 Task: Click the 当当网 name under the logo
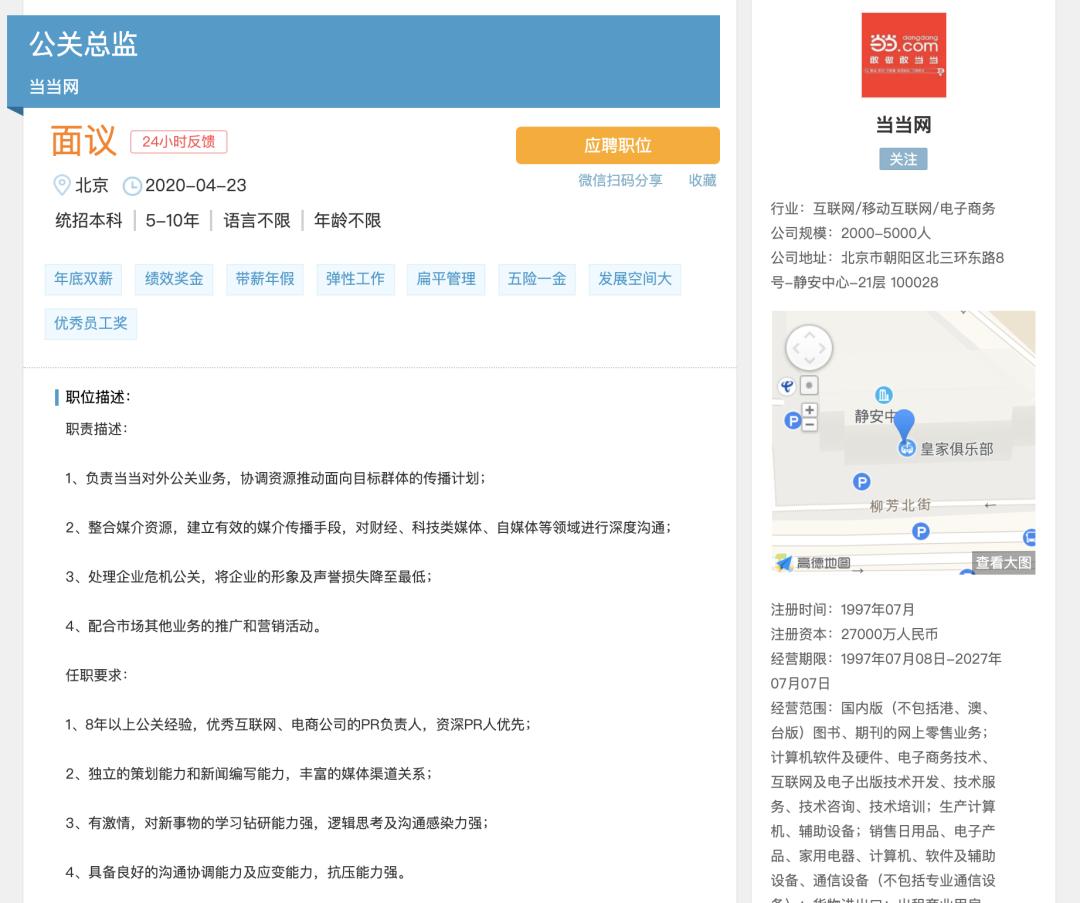click(x=903, y=125)
